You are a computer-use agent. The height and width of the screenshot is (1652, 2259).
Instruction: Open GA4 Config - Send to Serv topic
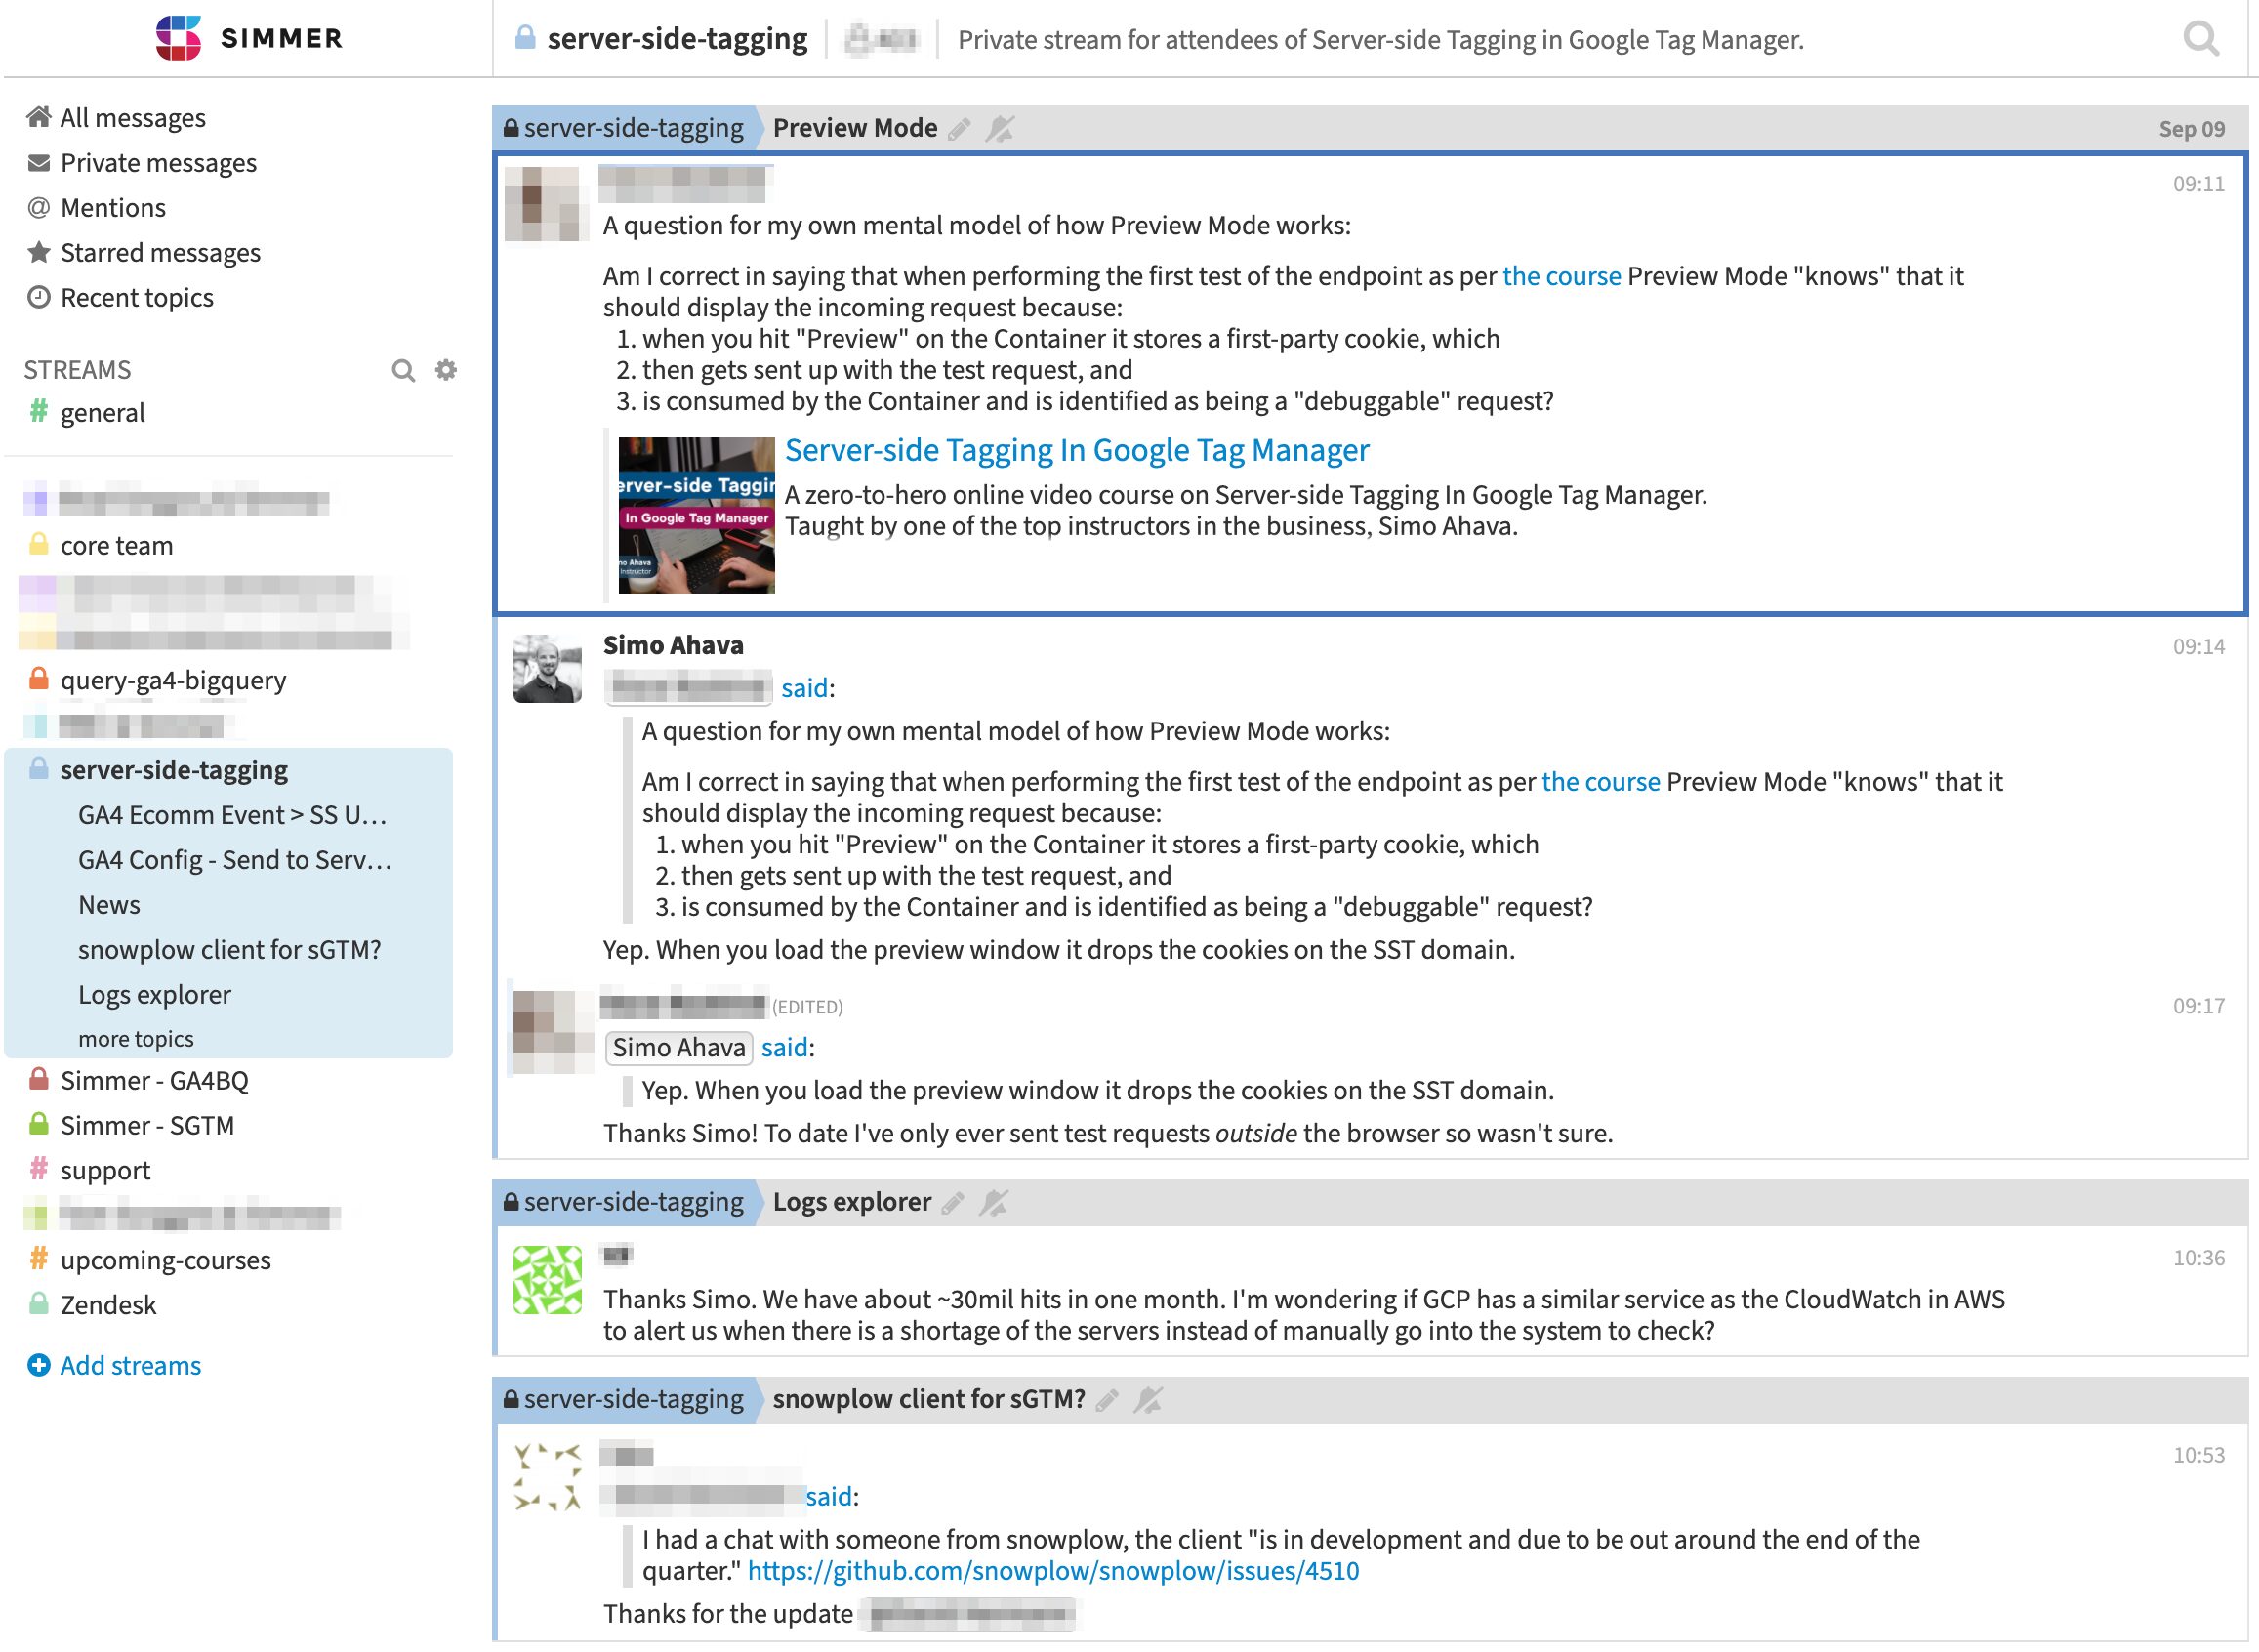coord(235,860)
